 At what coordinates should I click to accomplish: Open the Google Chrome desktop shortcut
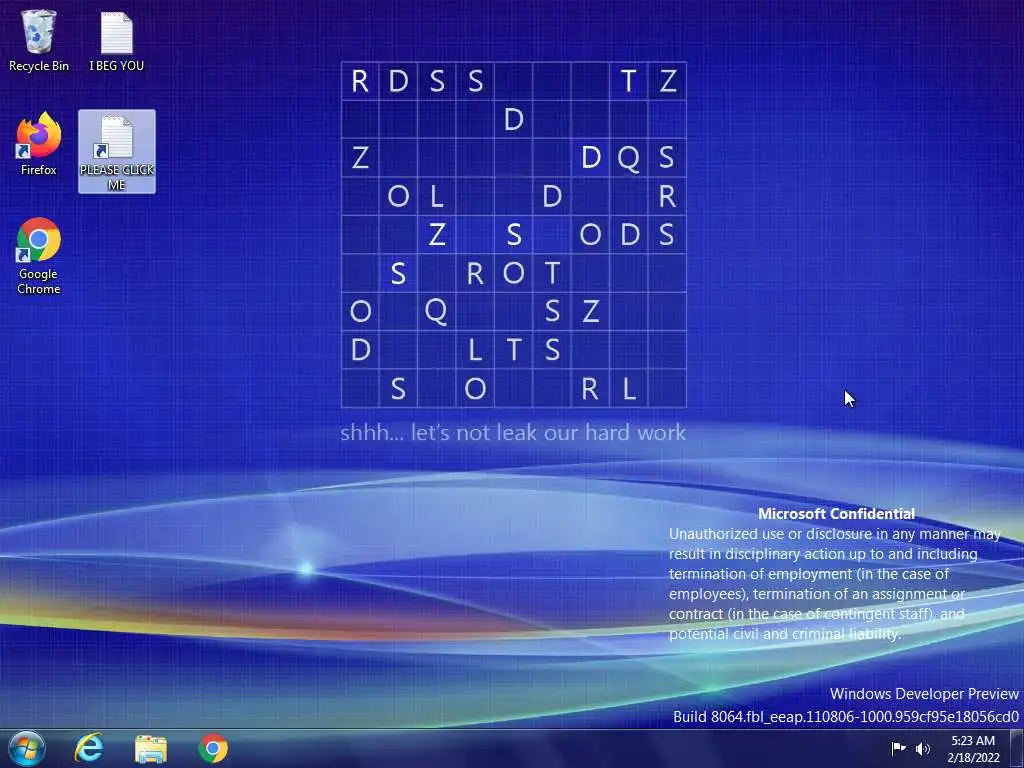tap(39, 256)
